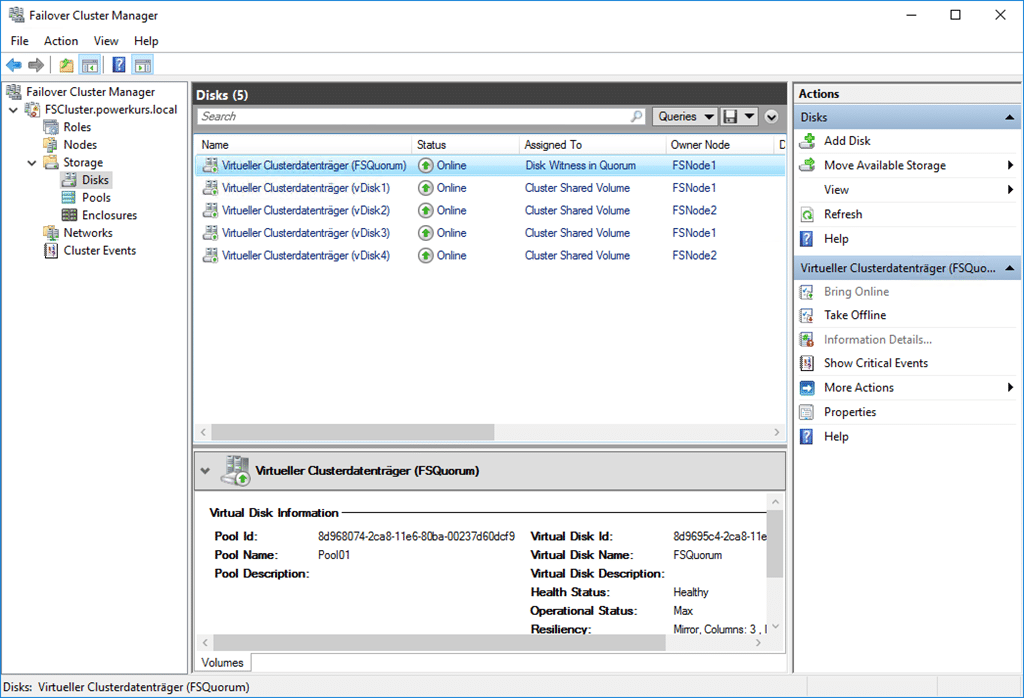Click the disk icon of vDisk3 row
This screenshot has height=698, width=1024.
(x=210, y=233)
